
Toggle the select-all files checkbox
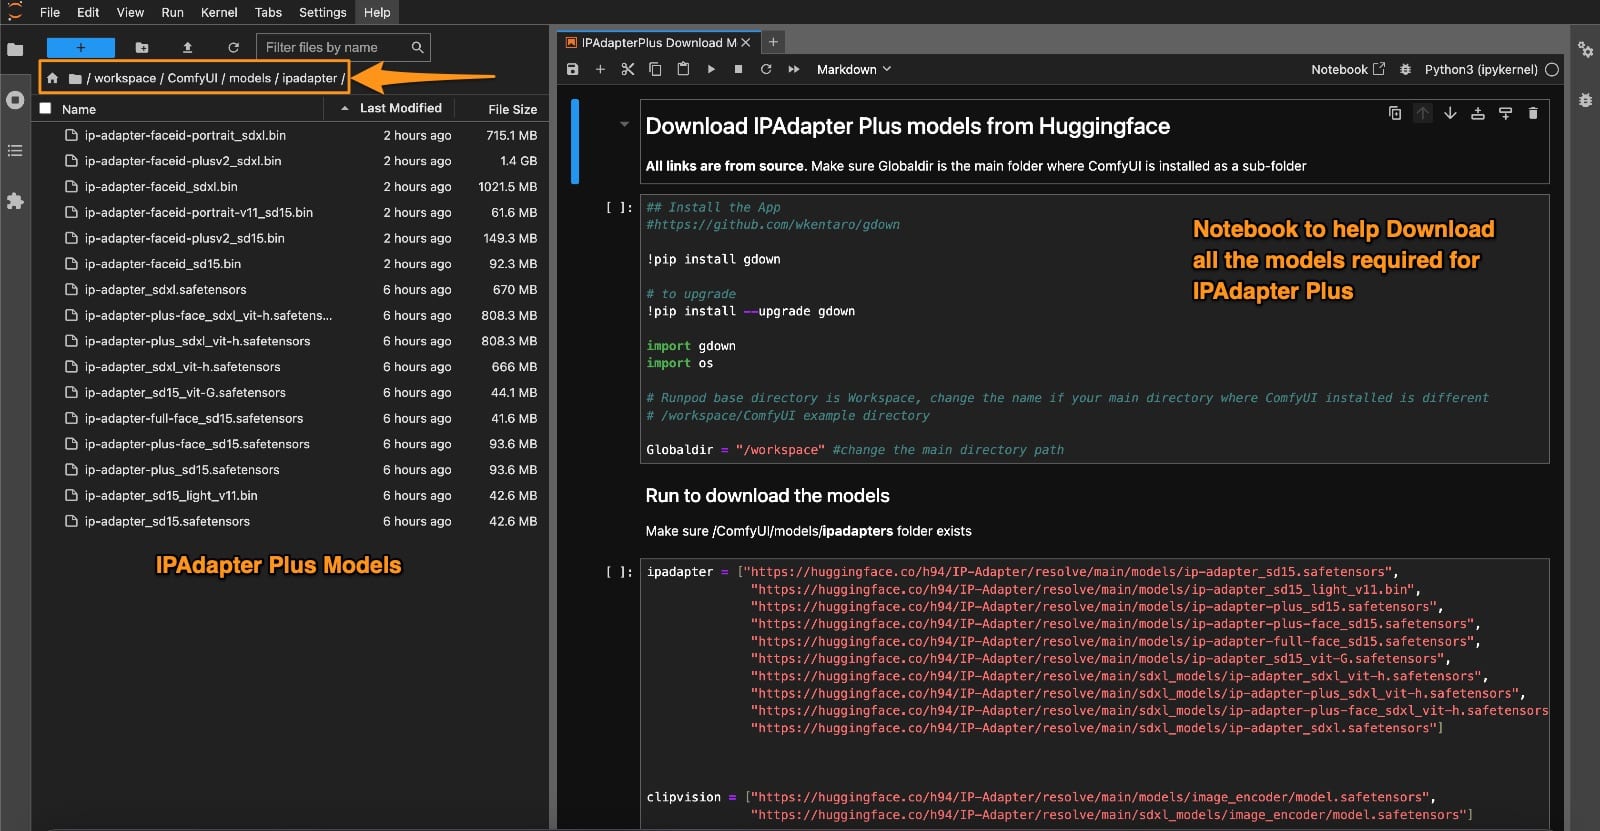[45, 108]
